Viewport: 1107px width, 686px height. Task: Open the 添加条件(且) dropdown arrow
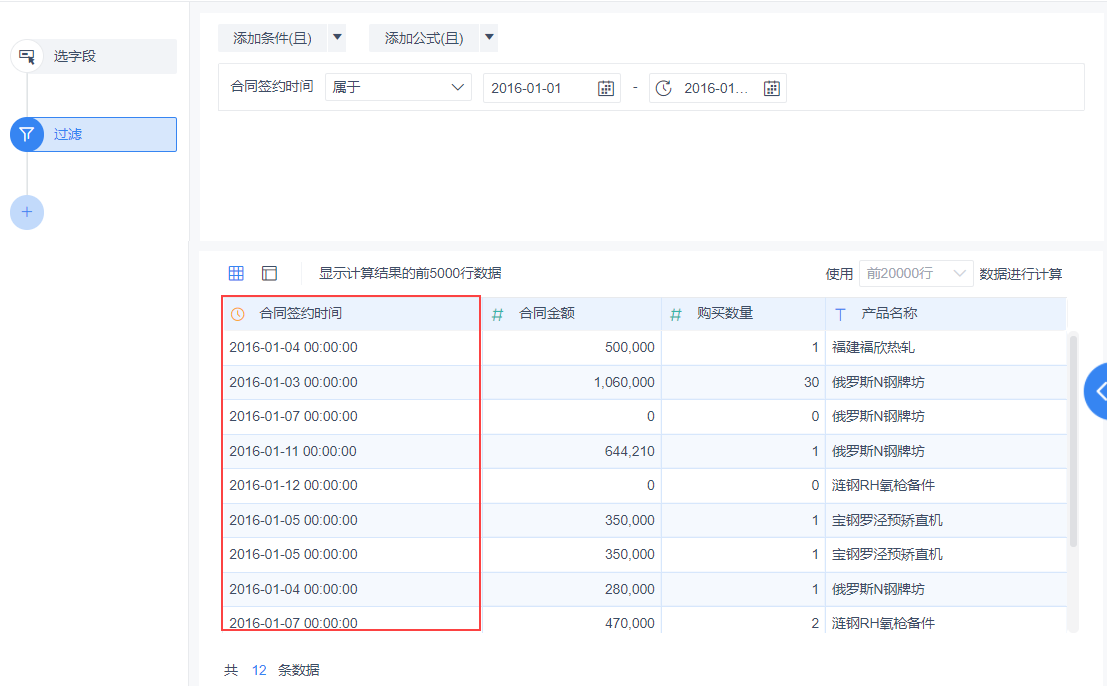click(337, 37)
